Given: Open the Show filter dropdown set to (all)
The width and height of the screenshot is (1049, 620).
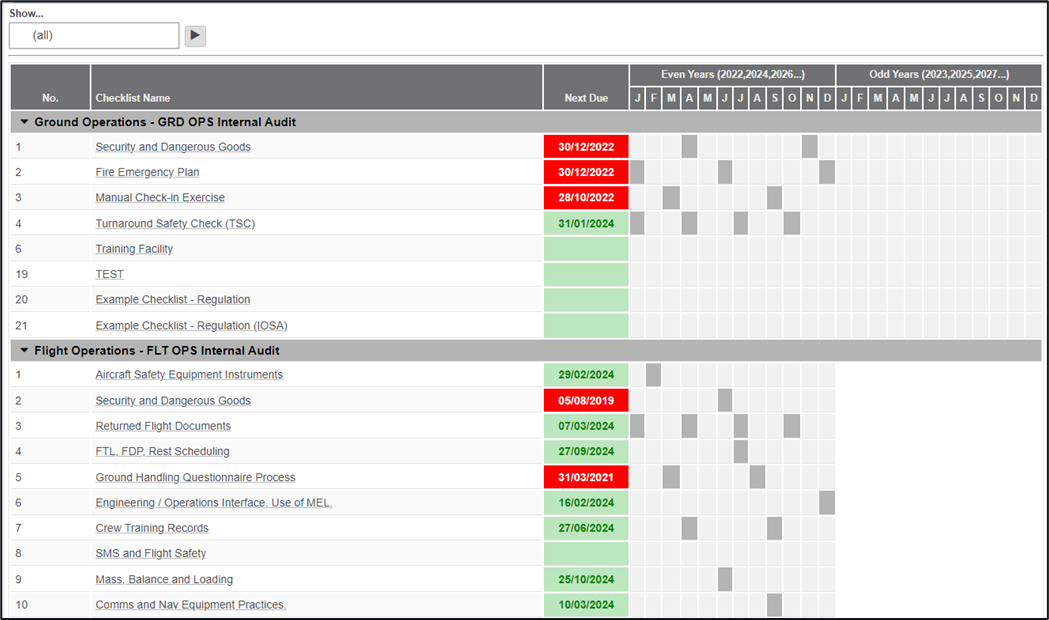Looking at the screenshot, I should pos(94,36).
